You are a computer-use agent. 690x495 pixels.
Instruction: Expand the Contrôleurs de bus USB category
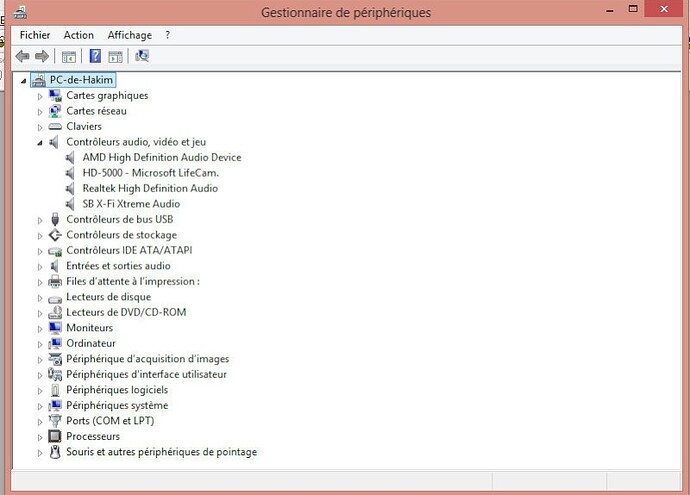pyautogui.click(x=41, y=219)
